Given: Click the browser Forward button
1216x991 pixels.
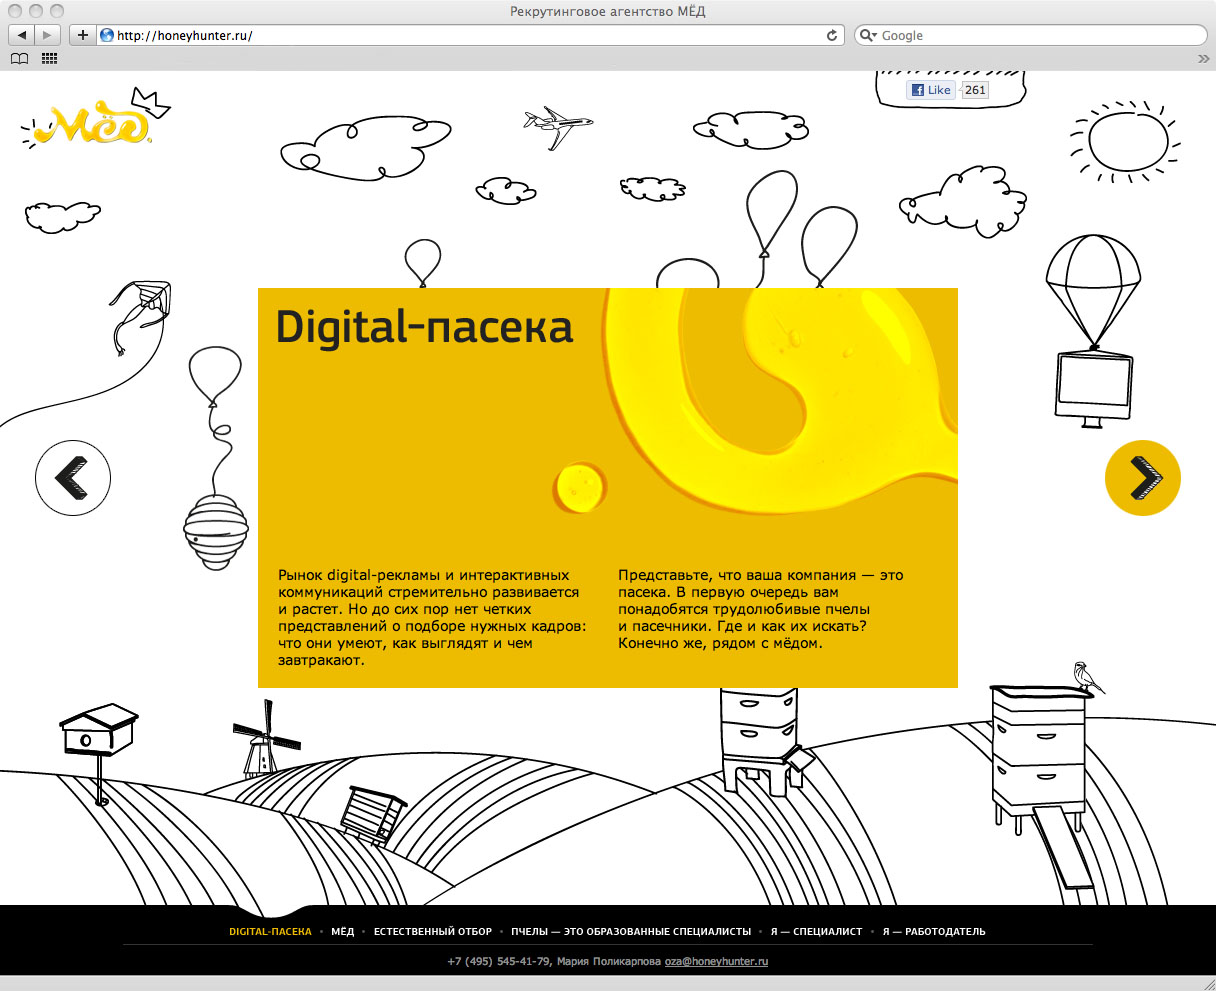Looking at the screenshot, I should point(47,35).
